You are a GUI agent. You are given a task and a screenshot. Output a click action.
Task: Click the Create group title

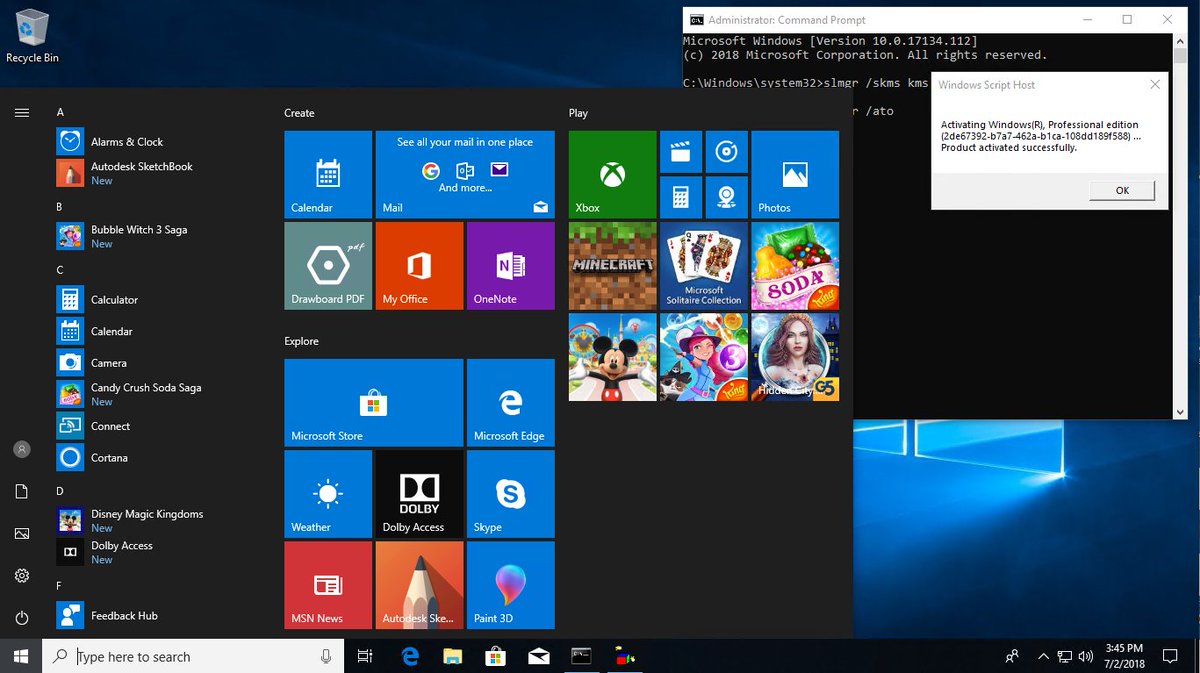[299, 113]
